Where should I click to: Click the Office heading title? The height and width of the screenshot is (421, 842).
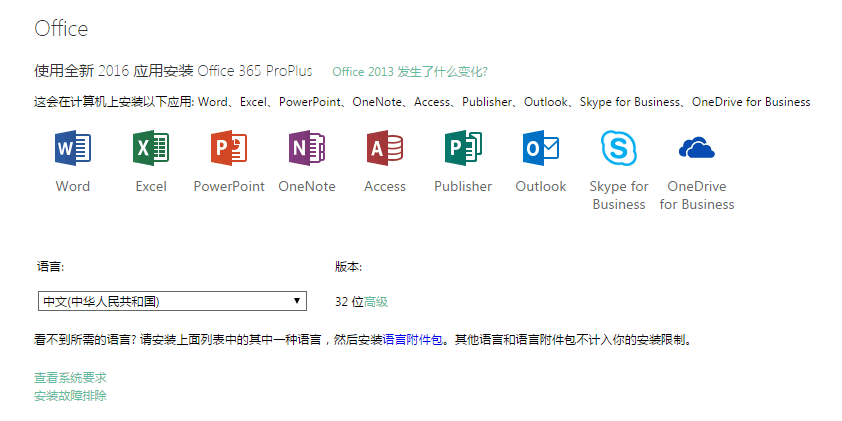point(61,29)
